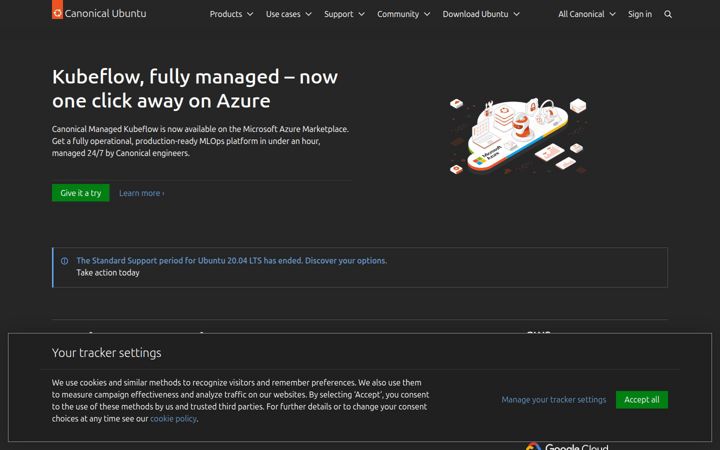Viewport: 720px width, 450px height.
Task: Click the Take action today text
Action: pyautogui.click(x=108, y=273)
